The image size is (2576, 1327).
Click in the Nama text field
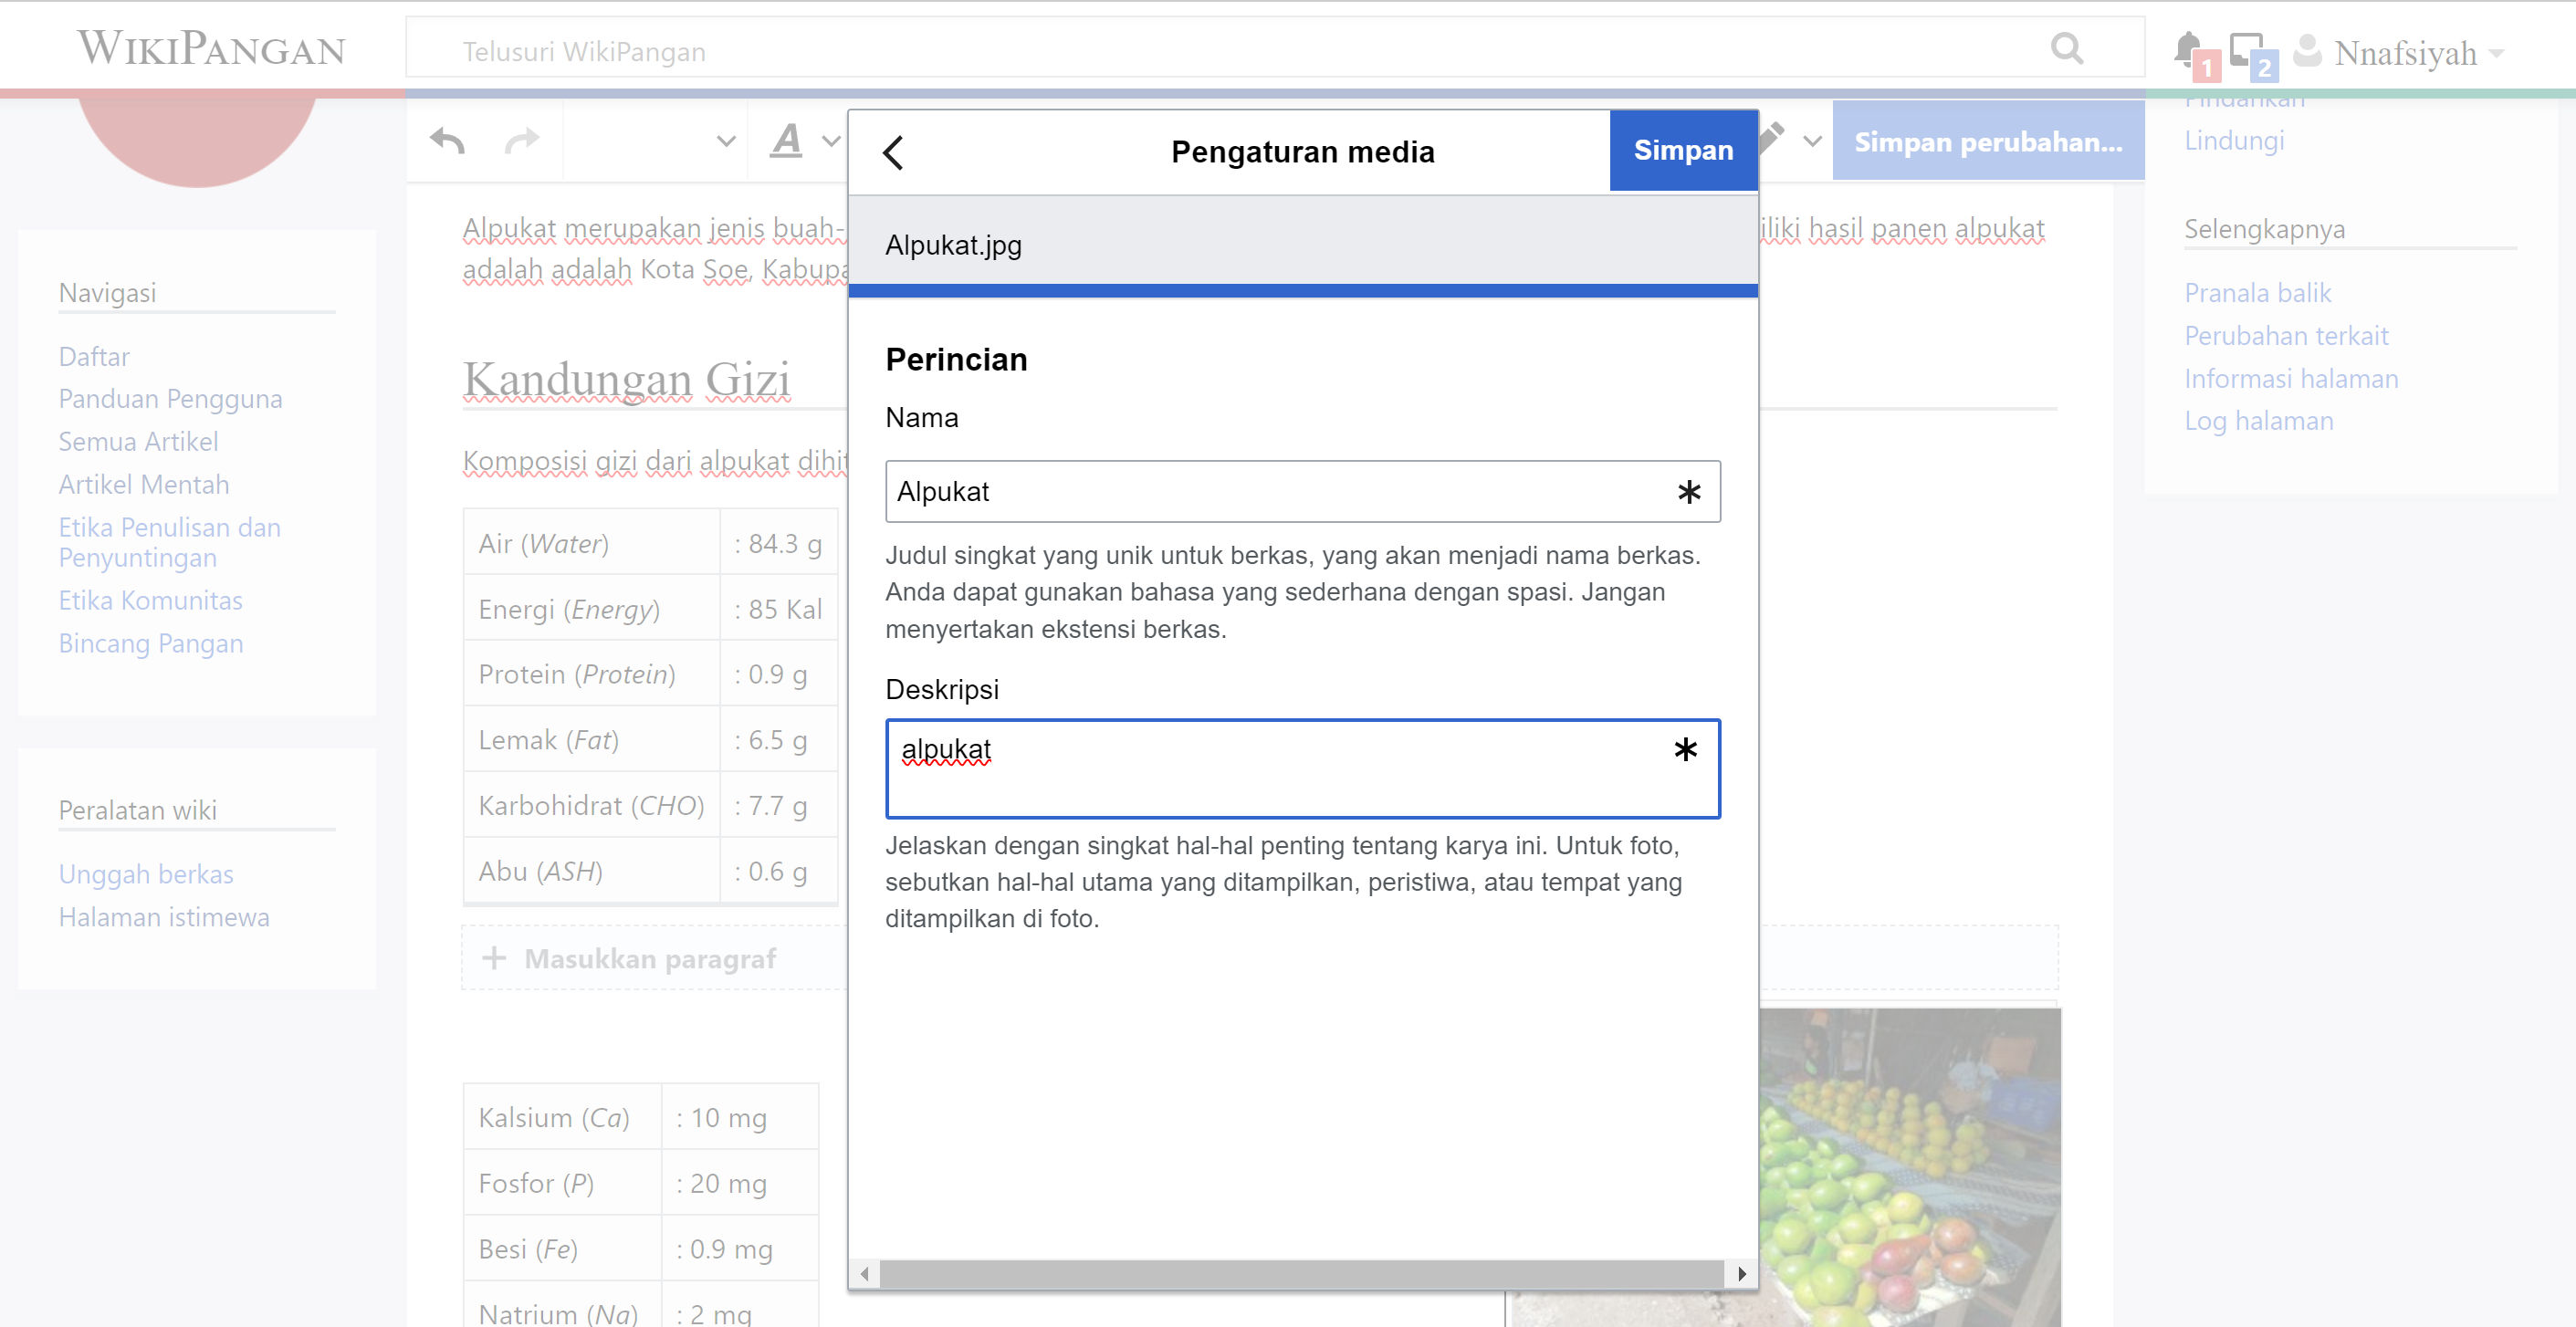pyautogui.click(x=1280, y=491)
